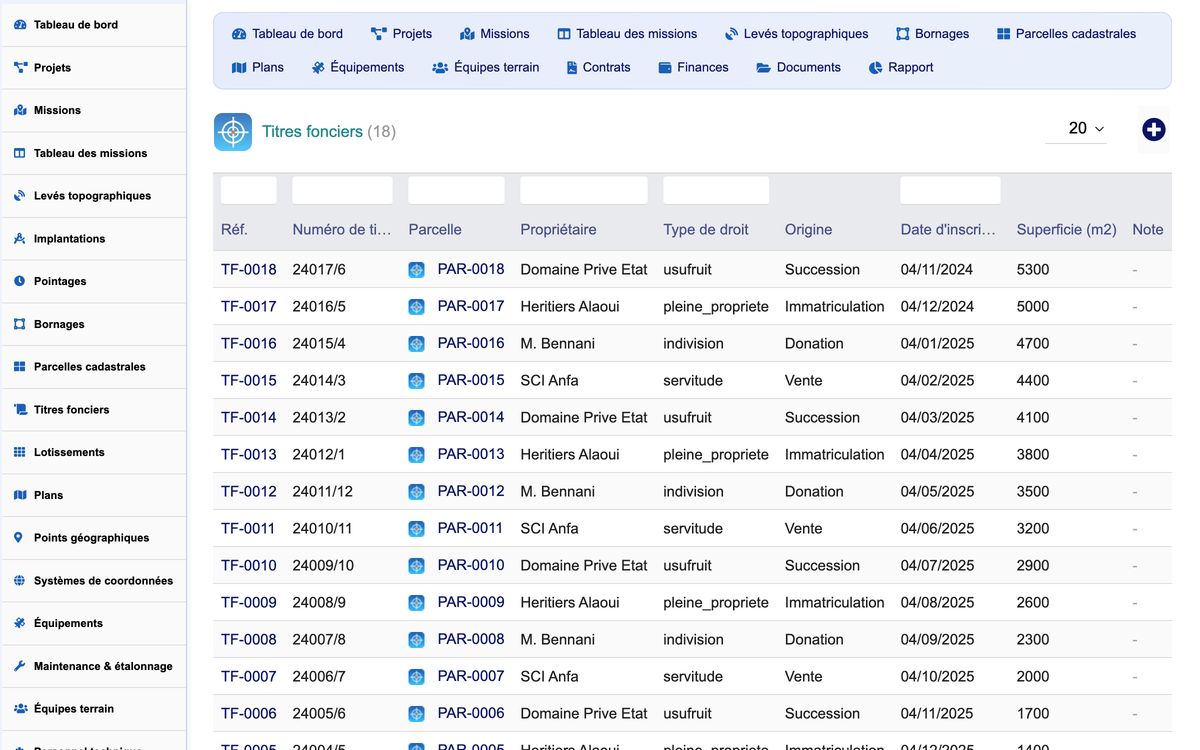Screen dimensions: 1200x750
Task: Click the Propriétaire column filter field
Action: 584,190
